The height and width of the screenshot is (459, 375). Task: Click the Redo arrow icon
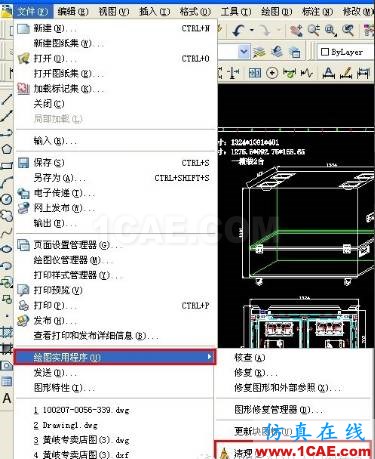pyautogui.click(x=265, y=30)
